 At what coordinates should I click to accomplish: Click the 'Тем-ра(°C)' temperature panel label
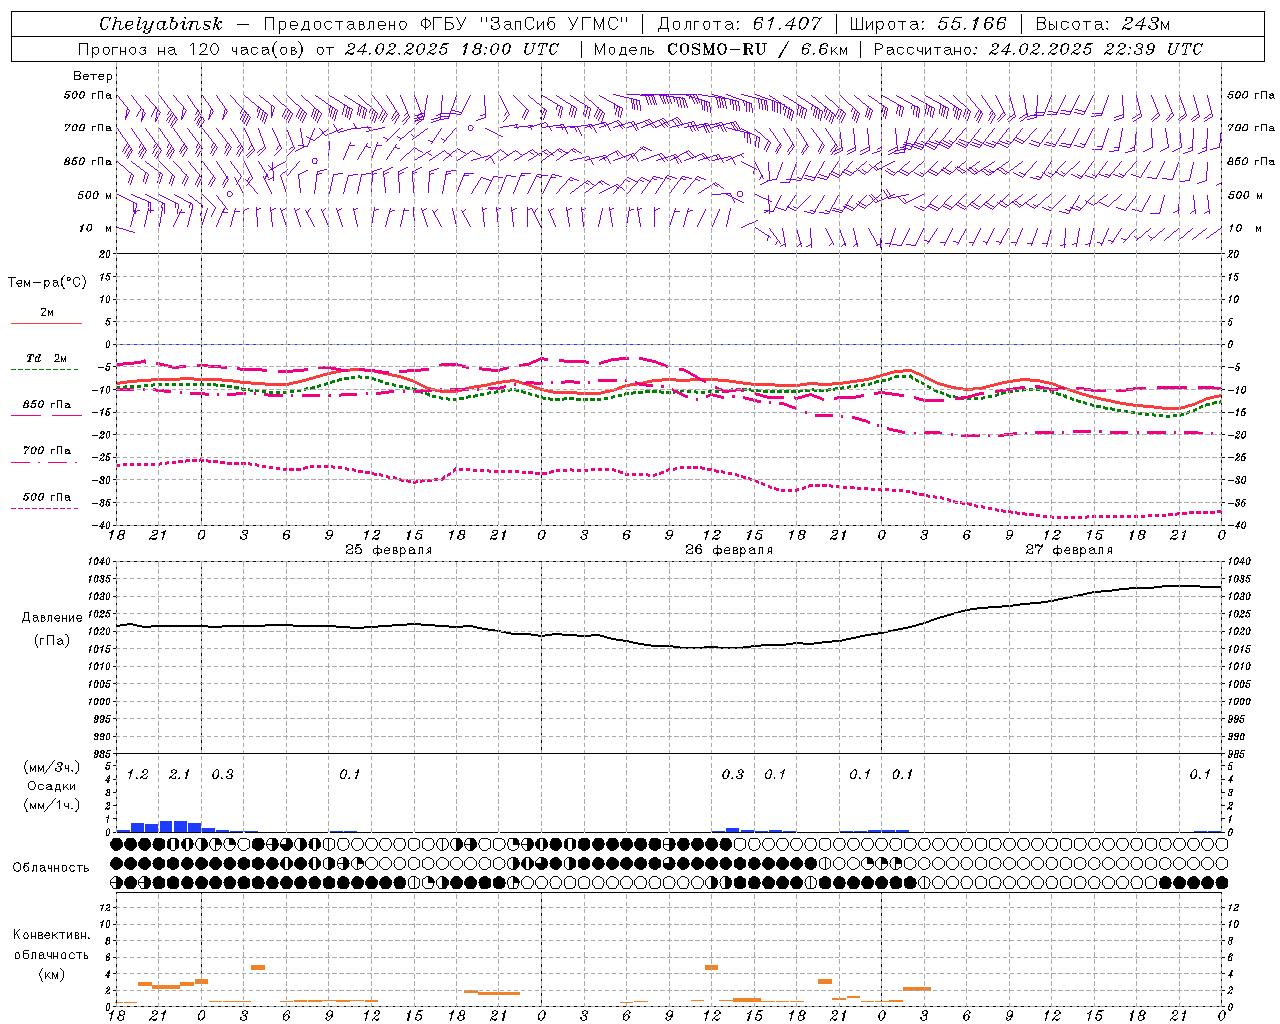[x=47, y=283]
